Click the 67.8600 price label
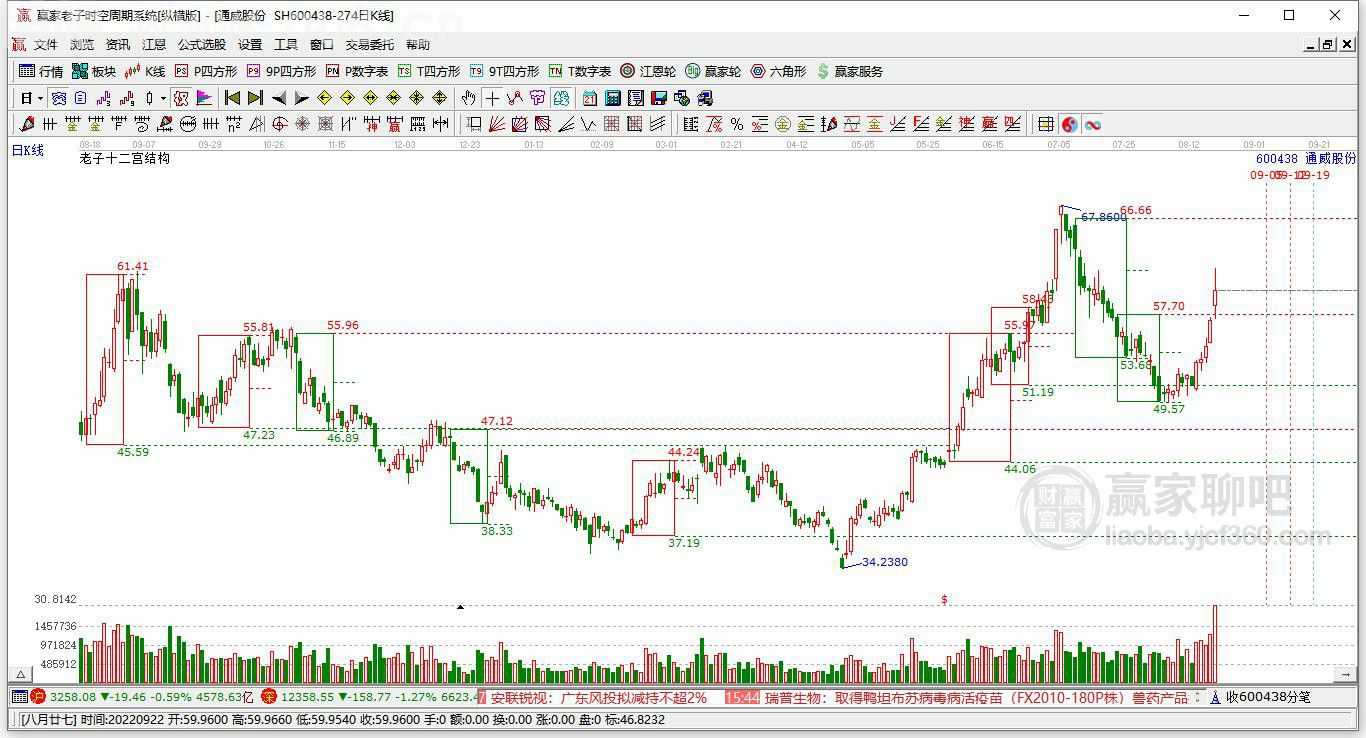The height and width of the screenshot is (738, 1366). point(1104,217)
